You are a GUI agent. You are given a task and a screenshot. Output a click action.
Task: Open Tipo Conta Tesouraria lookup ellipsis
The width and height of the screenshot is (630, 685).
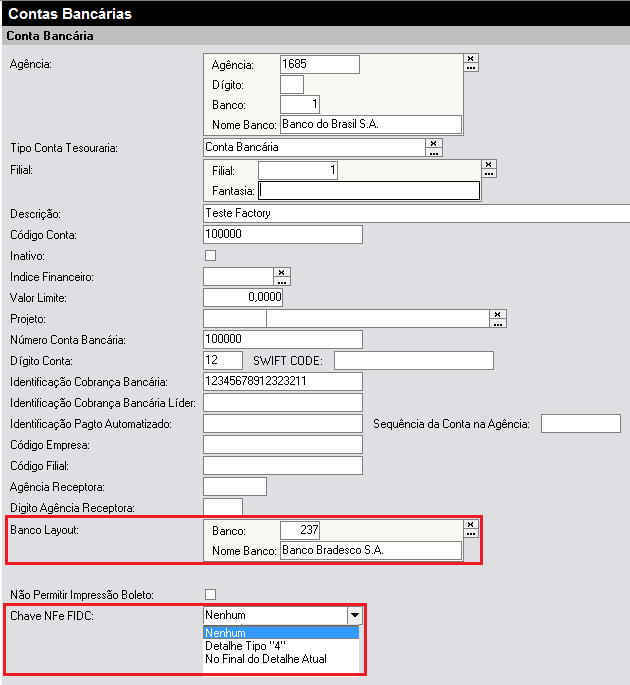(433, 152)
